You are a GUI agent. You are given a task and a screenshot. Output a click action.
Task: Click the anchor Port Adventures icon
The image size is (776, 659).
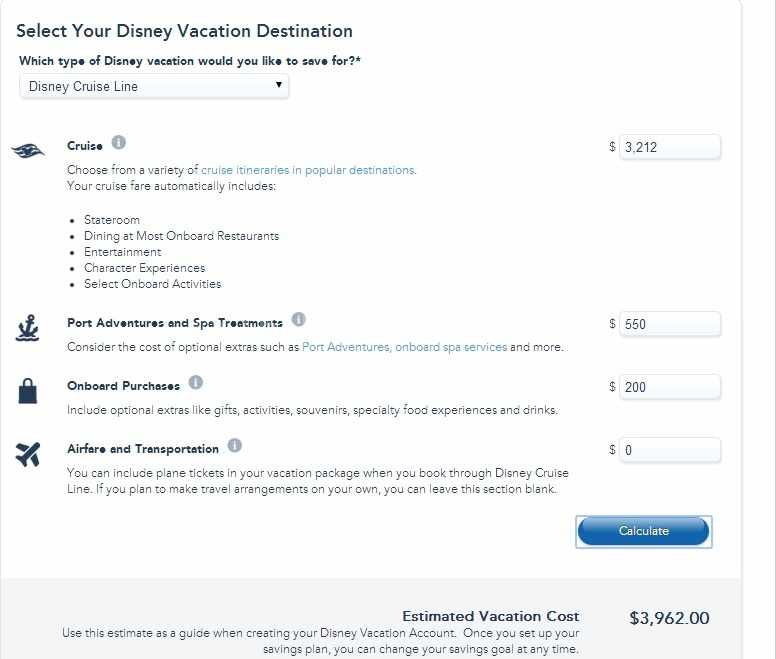point(27,328)
